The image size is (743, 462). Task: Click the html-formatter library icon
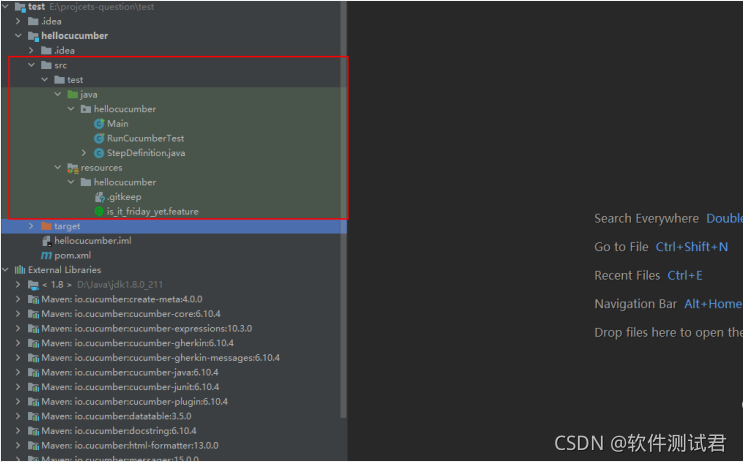tap(33, 446)
